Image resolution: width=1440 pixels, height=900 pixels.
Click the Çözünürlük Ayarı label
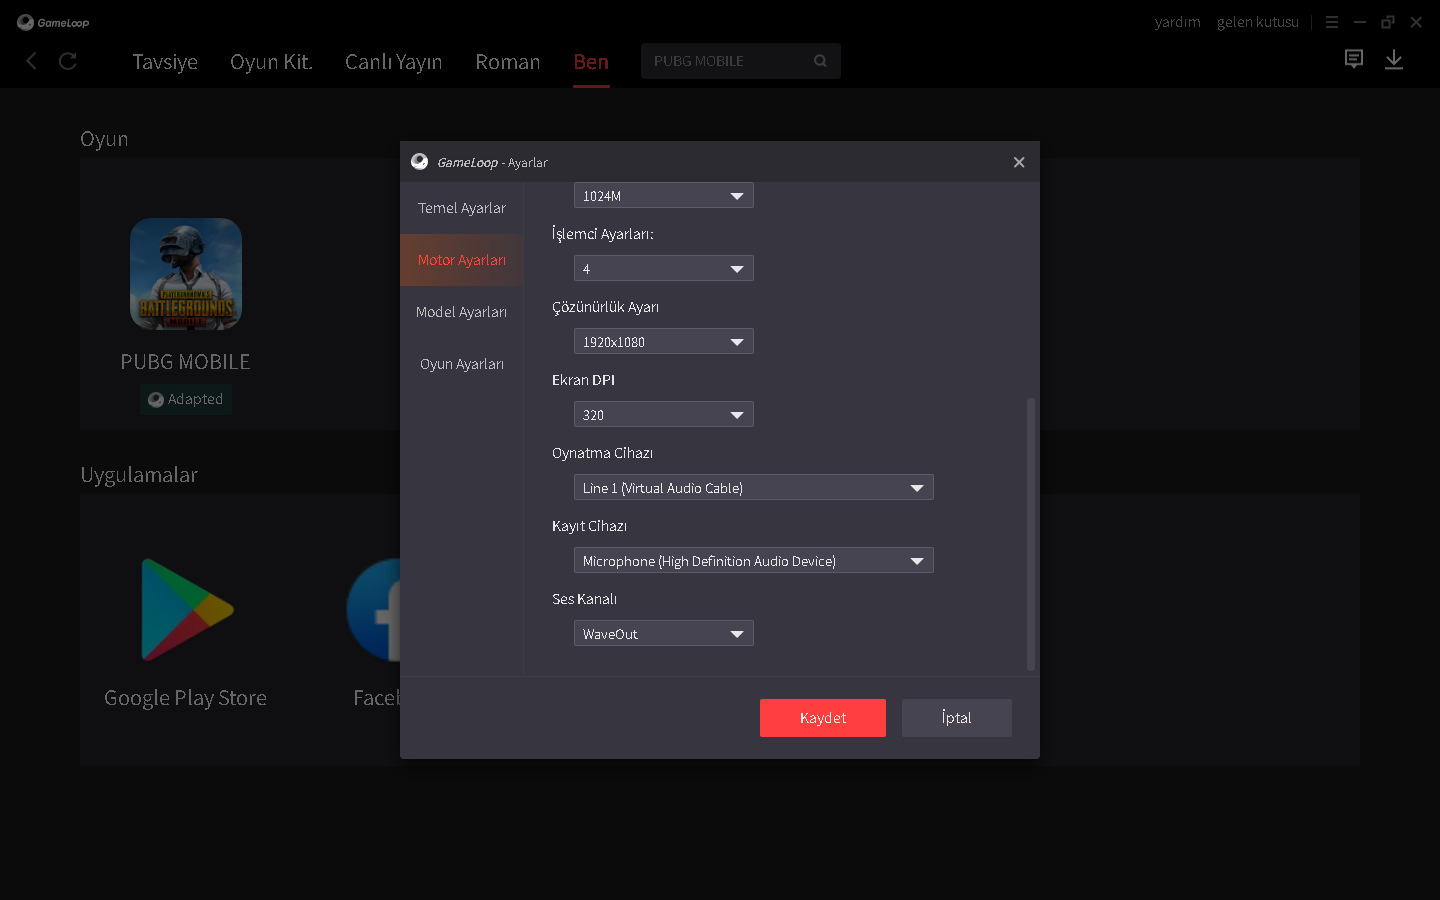pyautogui.click(x=606, y=307)
